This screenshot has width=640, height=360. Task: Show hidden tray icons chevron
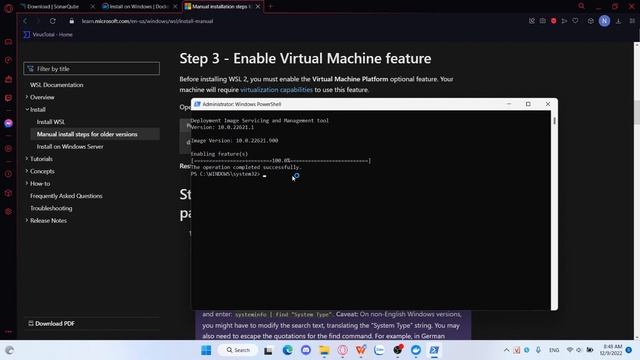506,350
